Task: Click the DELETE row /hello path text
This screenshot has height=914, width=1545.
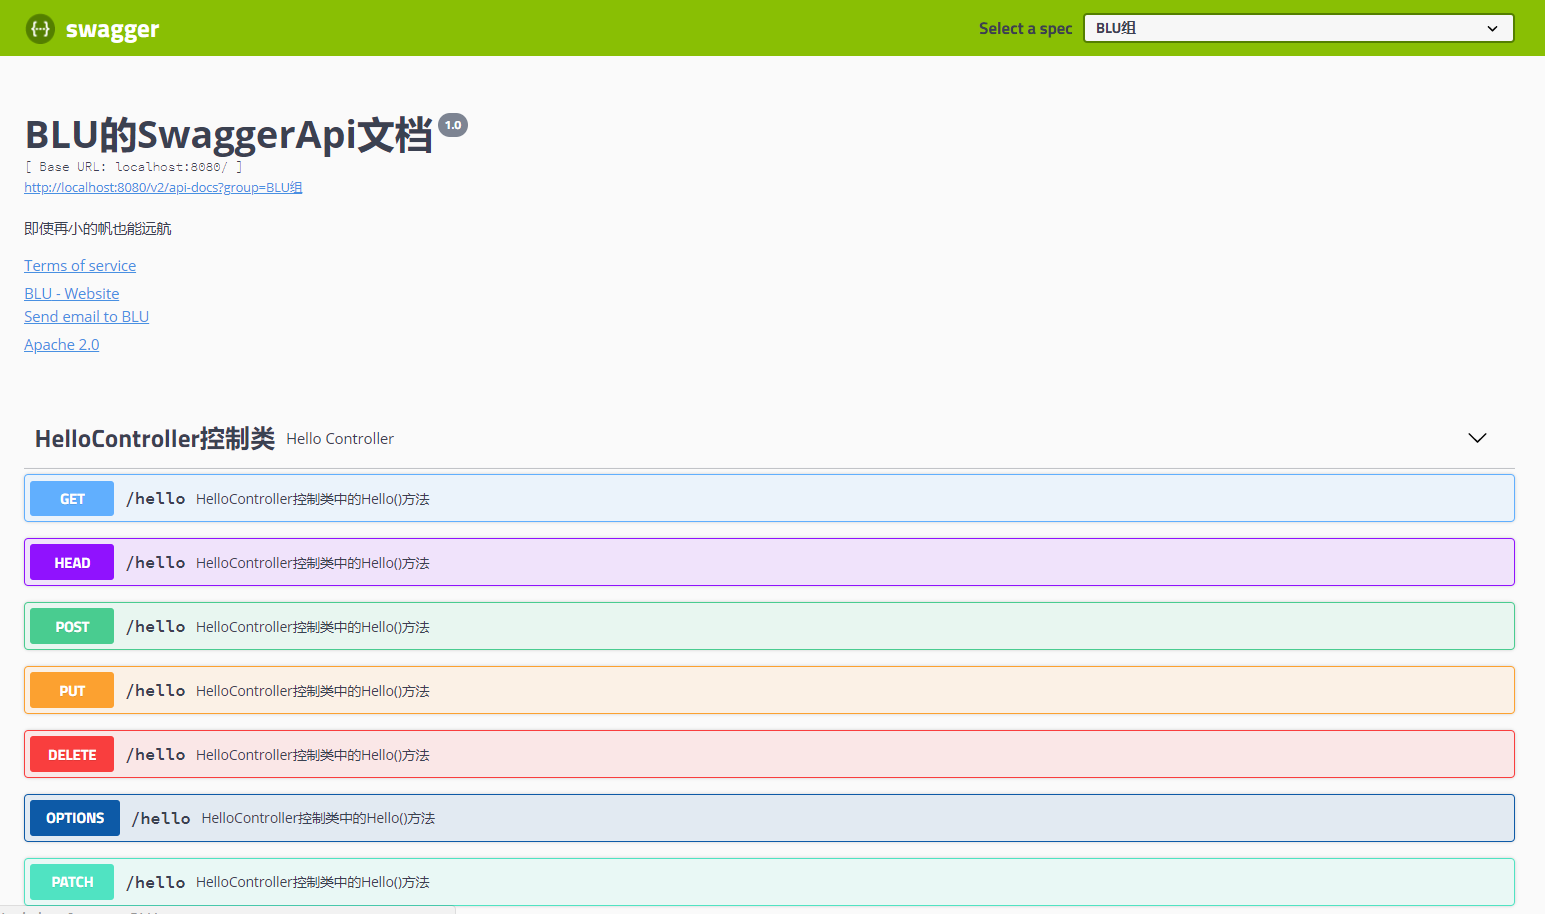Action: pyautogui.click(x=156, y=754)
